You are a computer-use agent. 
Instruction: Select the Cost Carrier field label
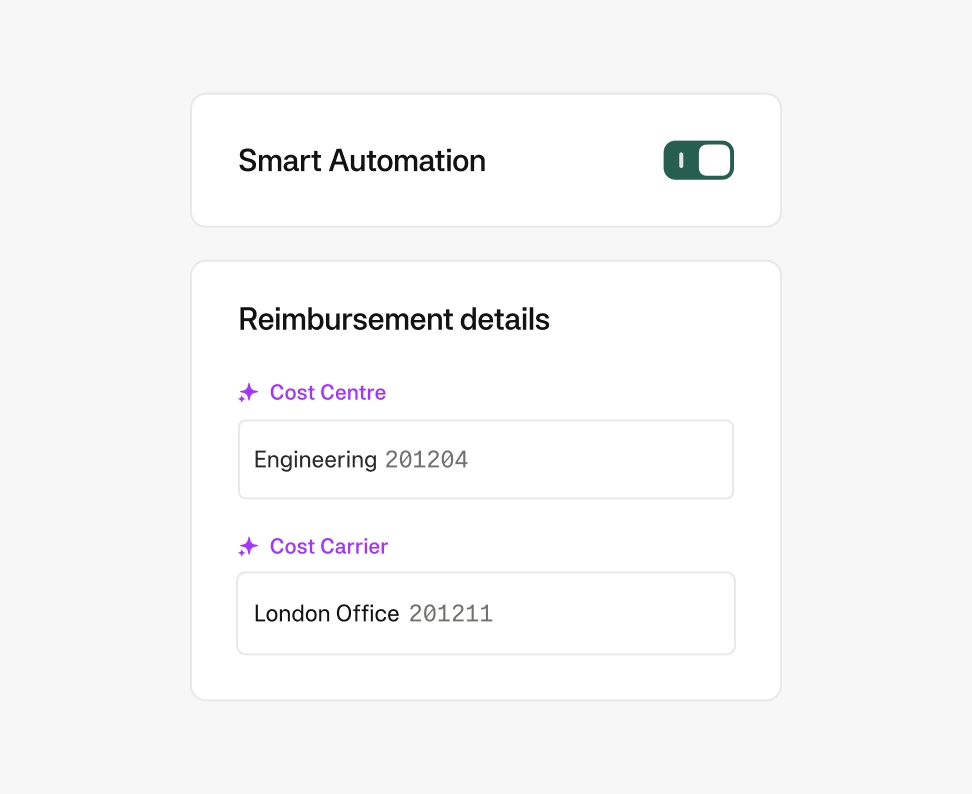(328, 547)
